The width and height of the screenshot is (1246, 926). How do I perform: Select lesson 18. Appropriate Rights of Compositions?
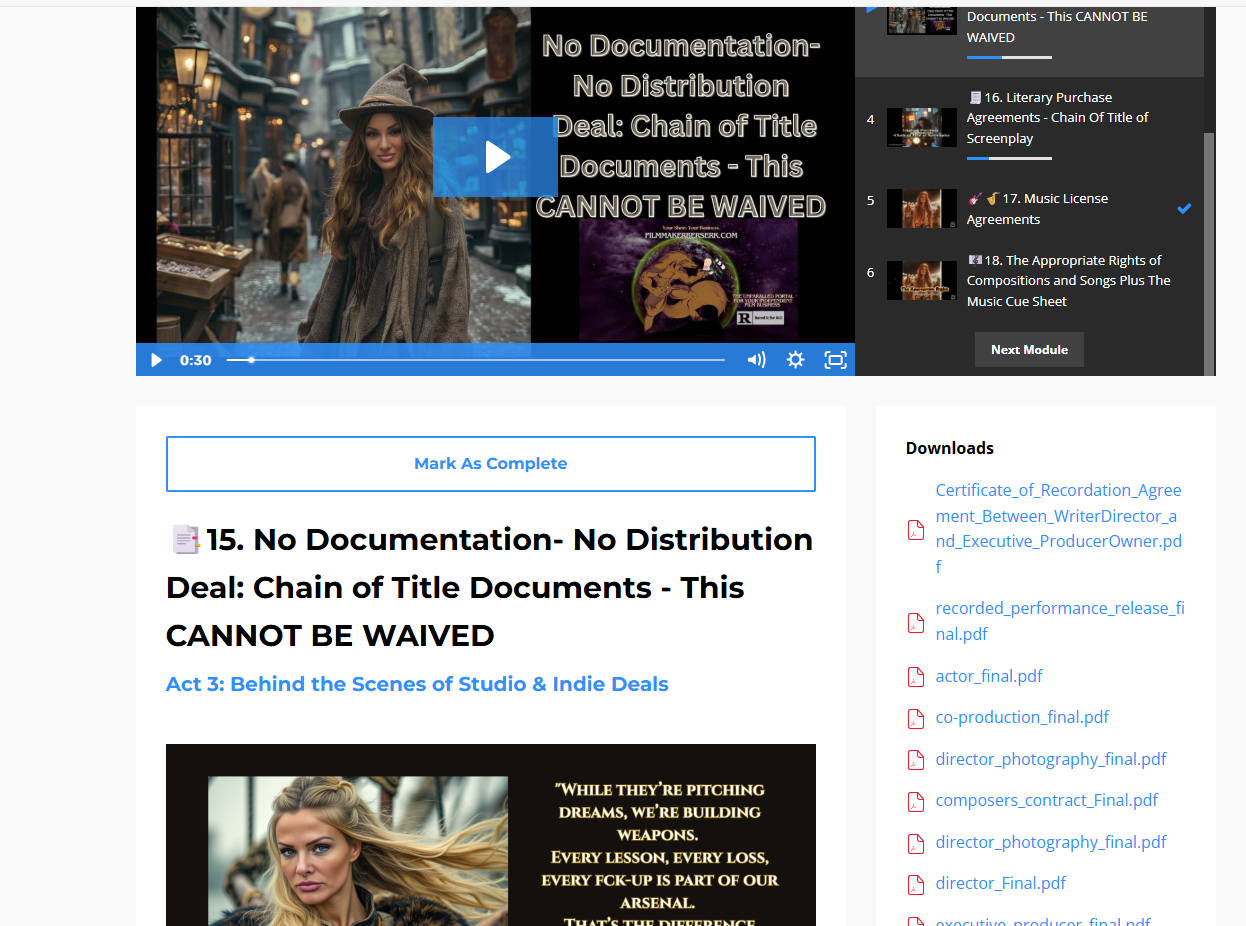pos(1030,281)
